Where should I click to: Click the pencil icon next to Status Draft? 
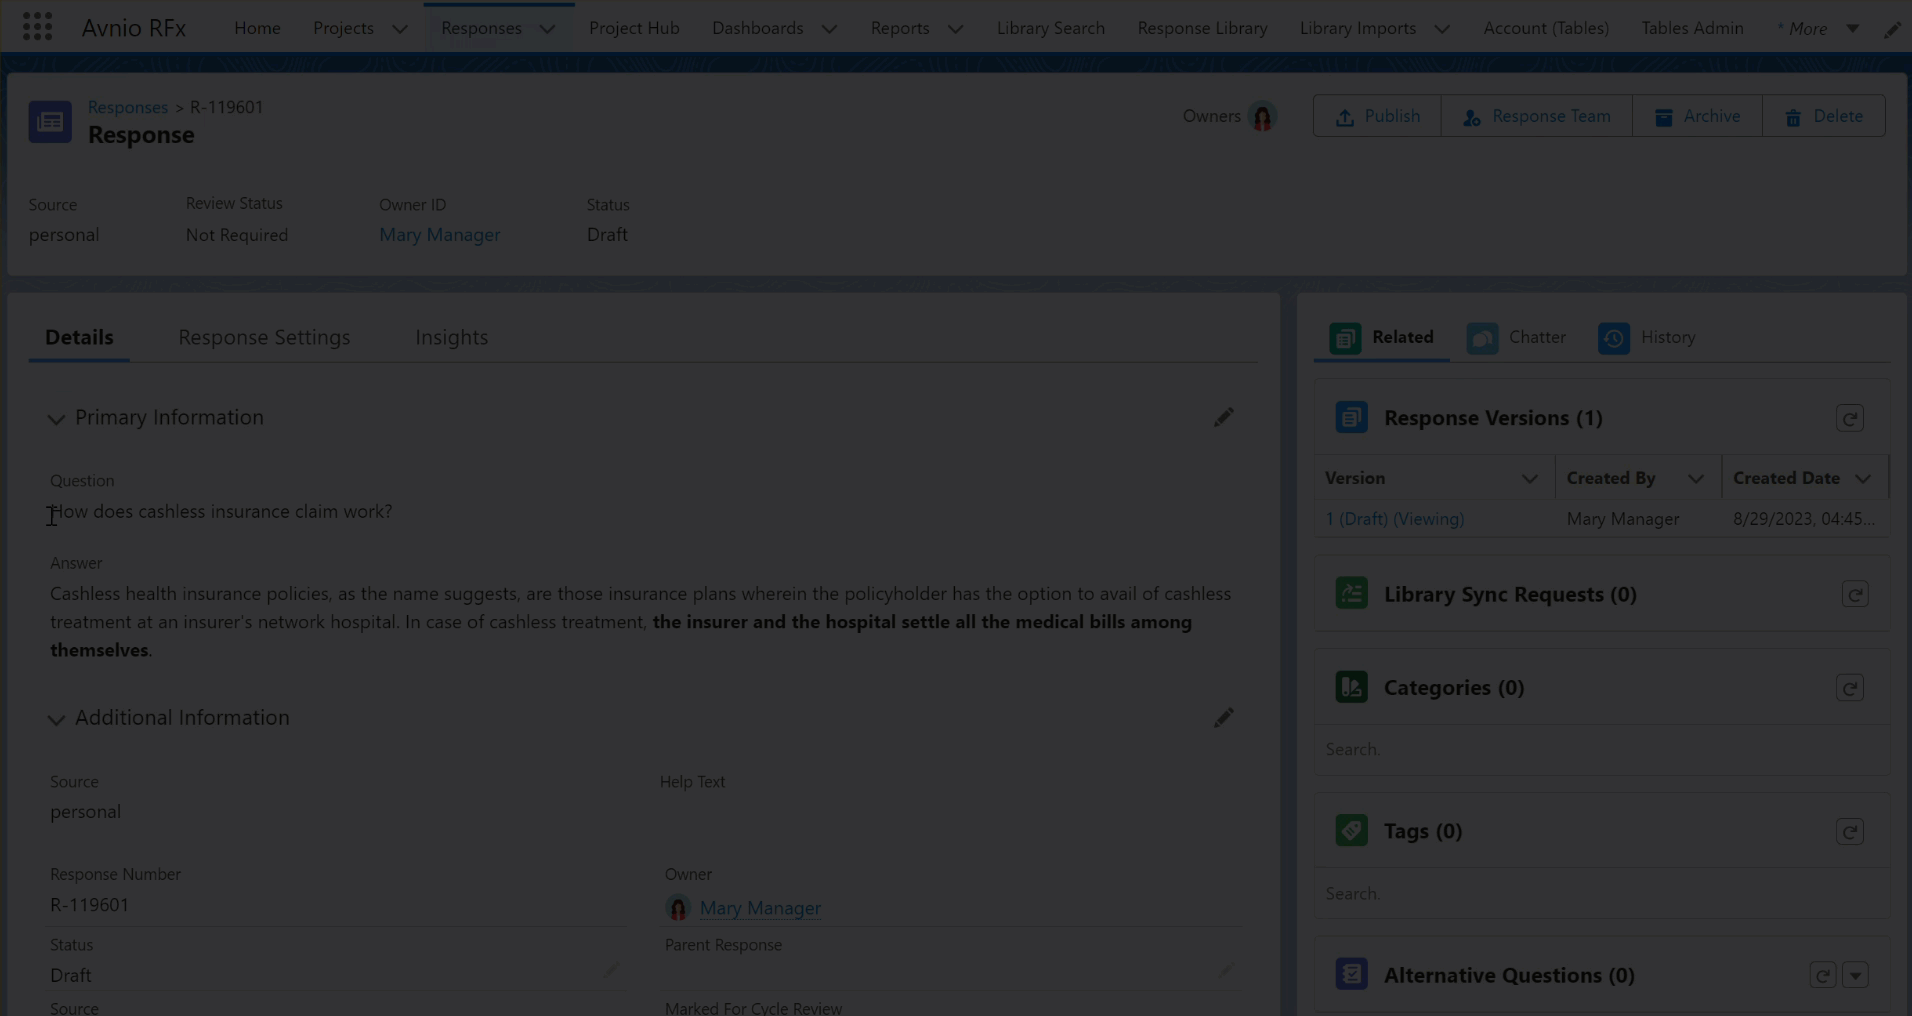[x=611, y=971]
